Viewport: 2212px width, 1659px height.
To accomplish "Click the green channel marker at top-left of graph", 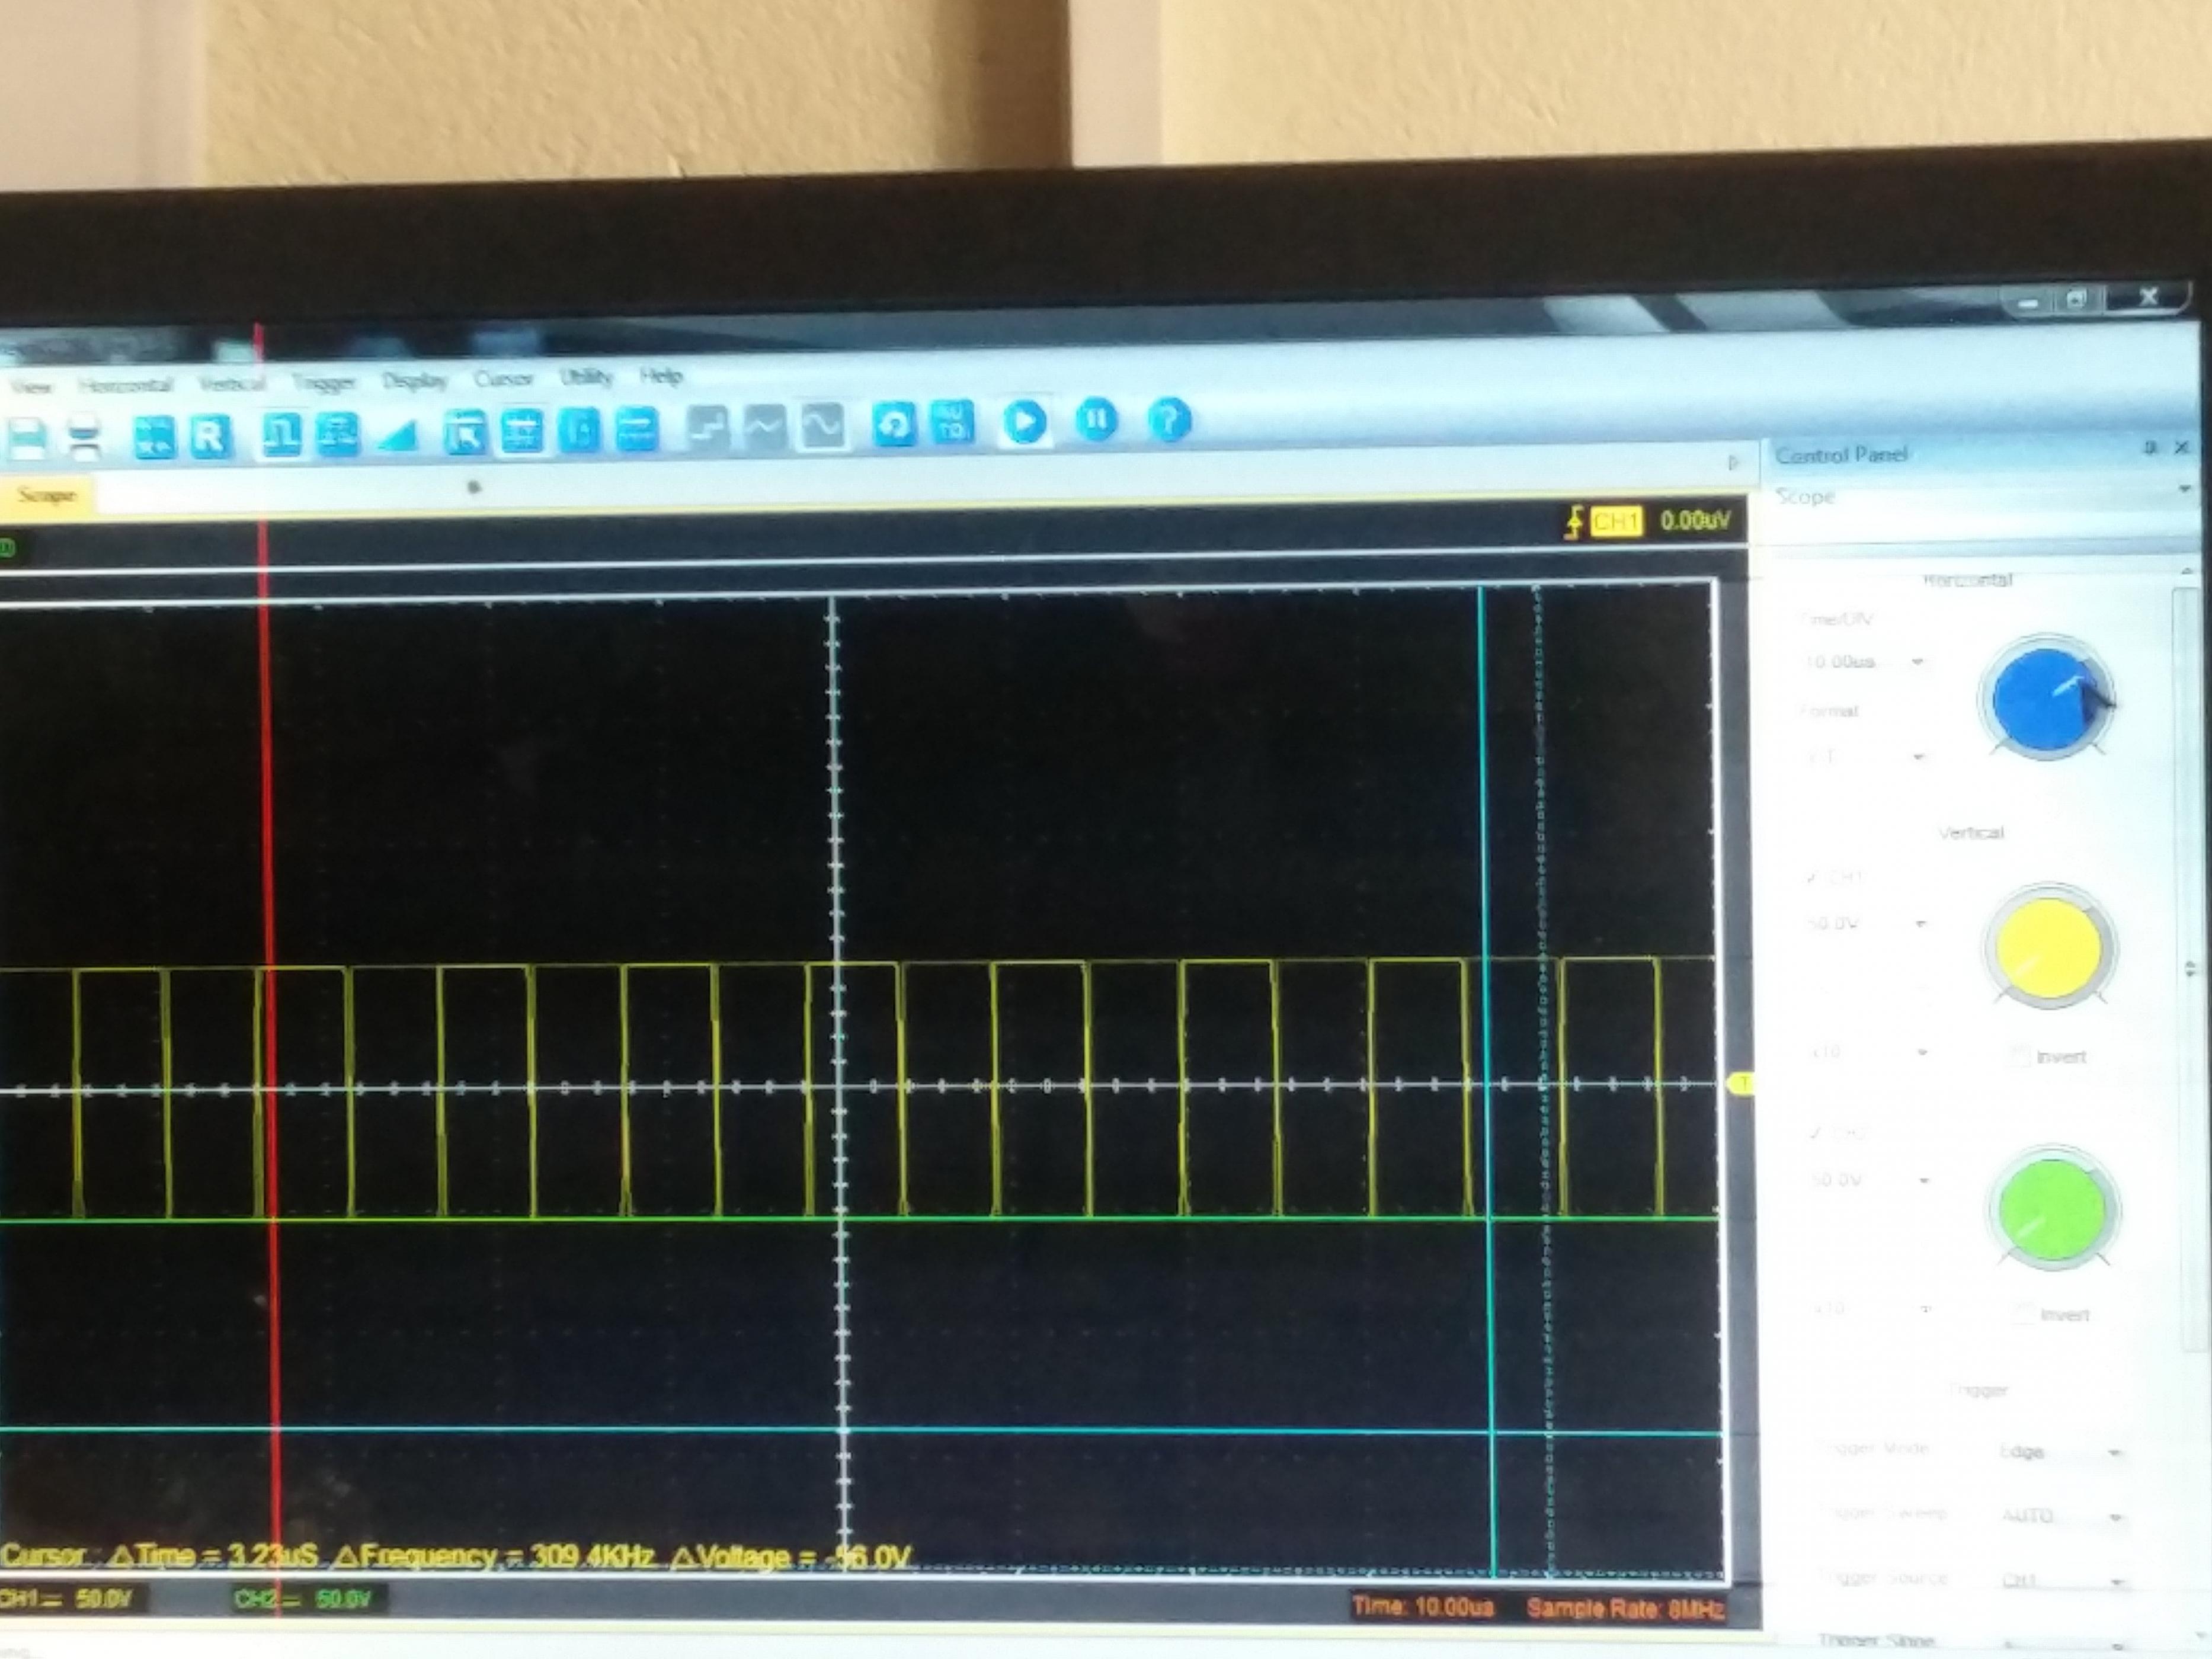I will [7, 547].
